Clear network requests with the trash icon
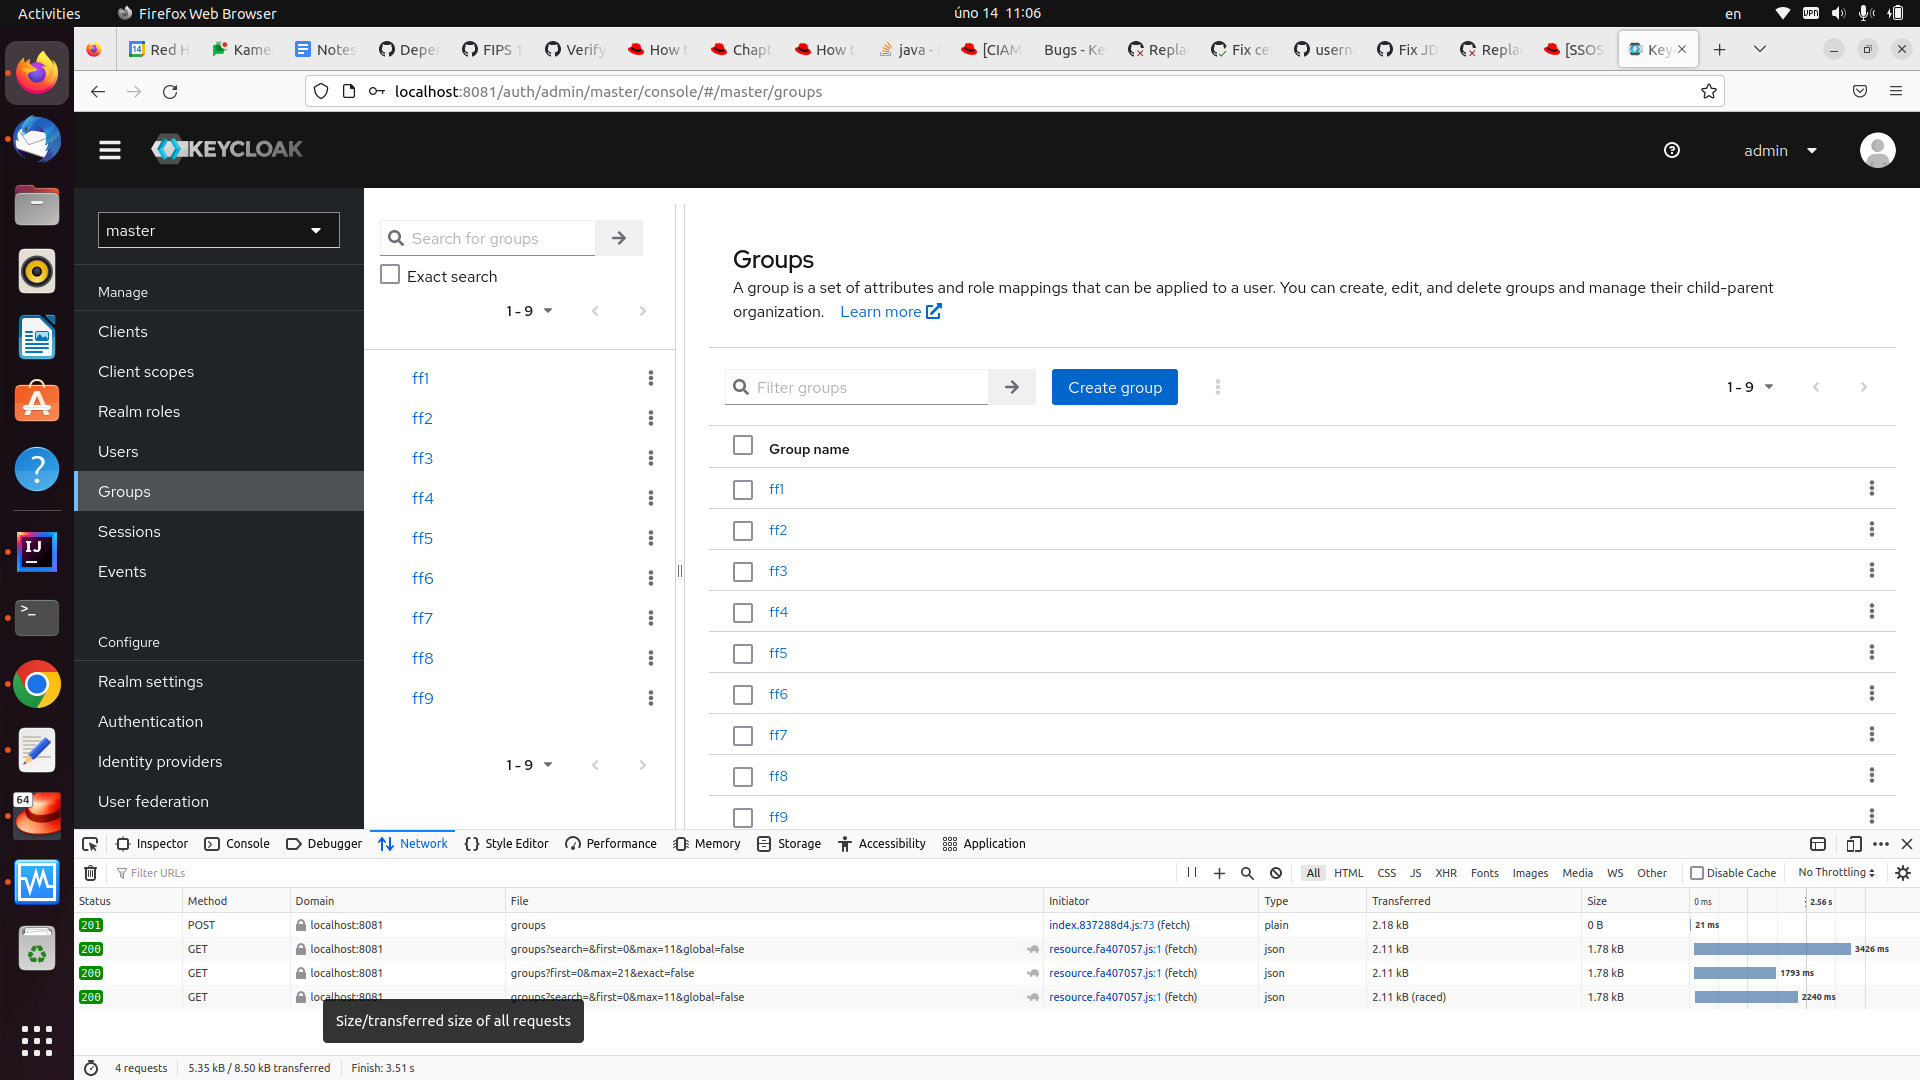This screenshot has height=1080, width=1920. [x=89, y=873]
